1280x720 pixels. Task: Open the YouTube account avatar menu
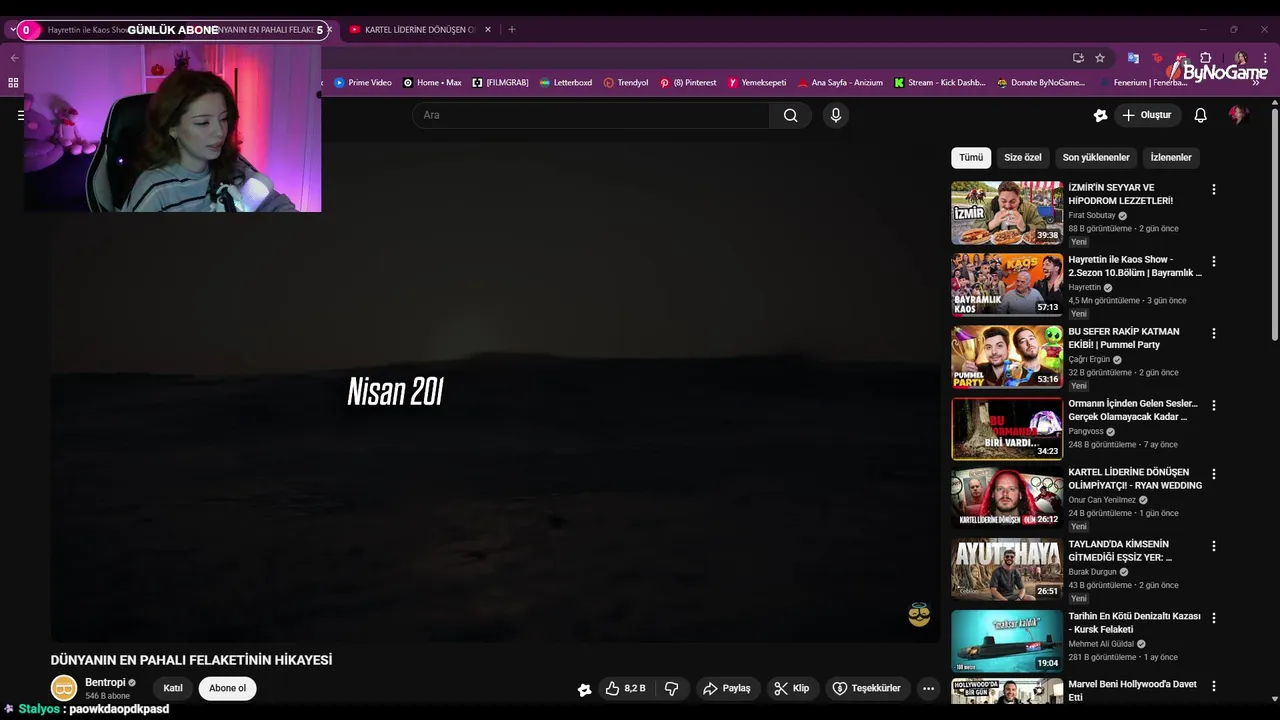(1238, 115)
